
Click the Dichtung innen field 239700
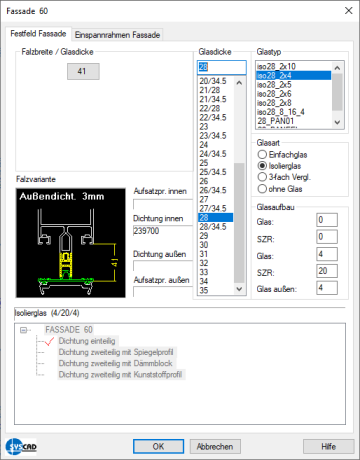click(163, 231)
